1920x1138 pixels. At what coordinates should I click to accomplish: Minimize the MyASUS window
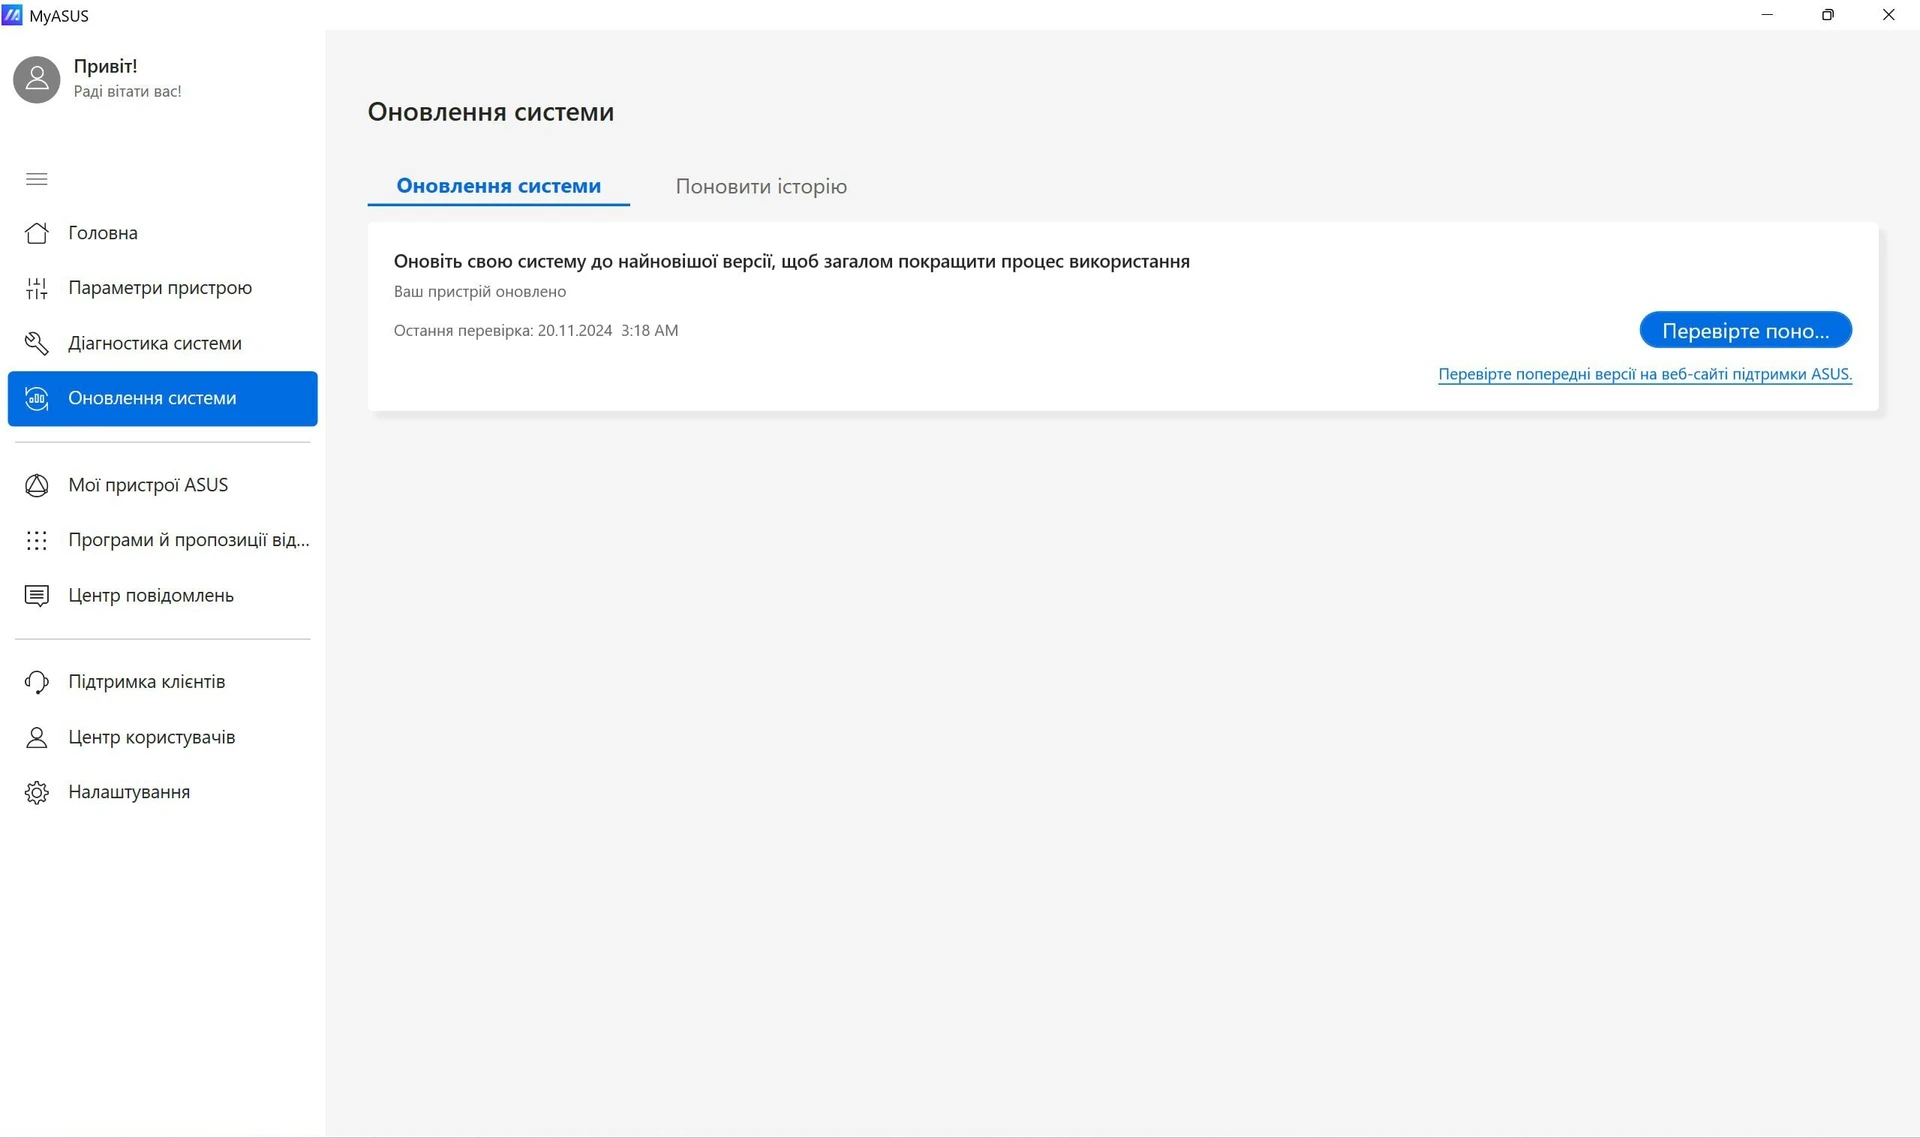tap(1767, 15)
